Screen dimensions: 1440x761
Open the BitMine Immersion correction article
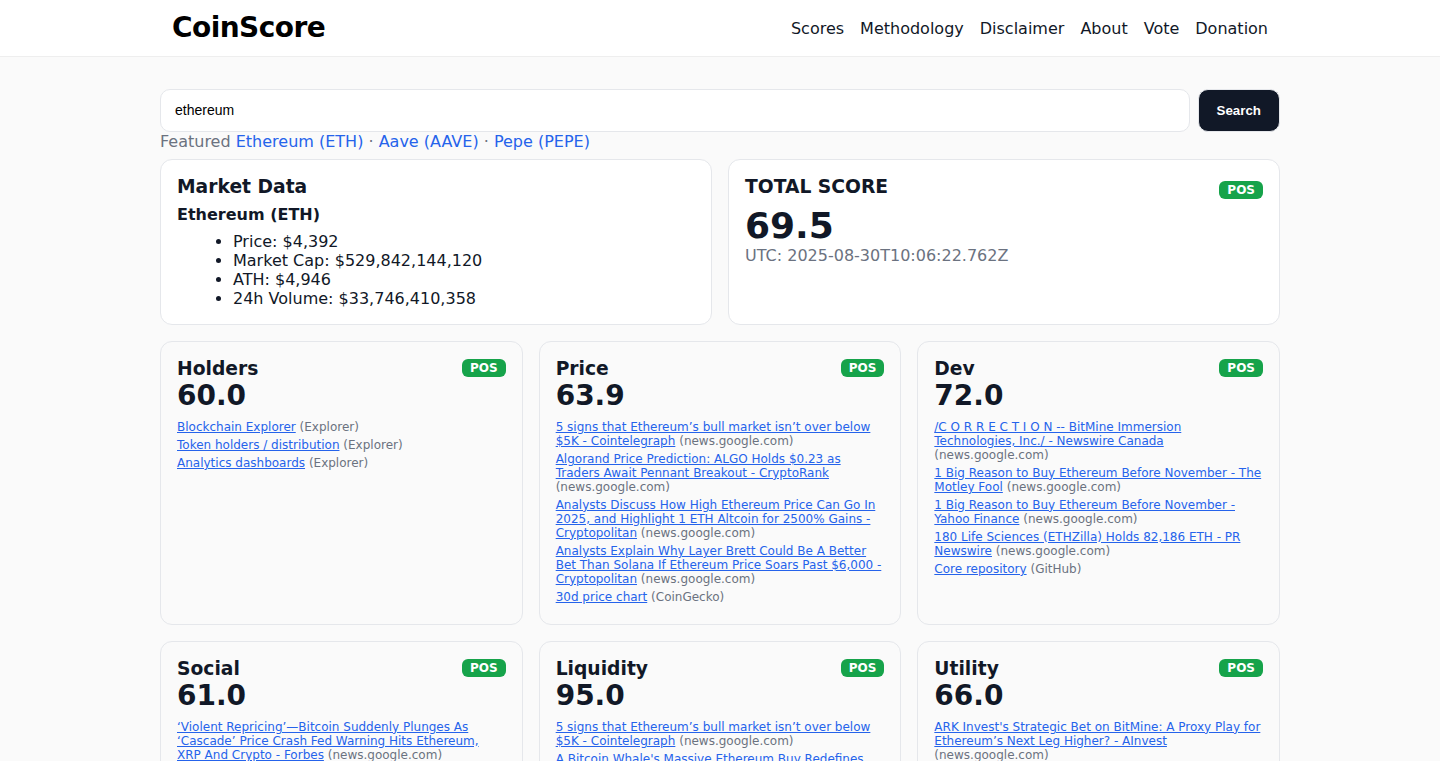tap(1057, 434)
